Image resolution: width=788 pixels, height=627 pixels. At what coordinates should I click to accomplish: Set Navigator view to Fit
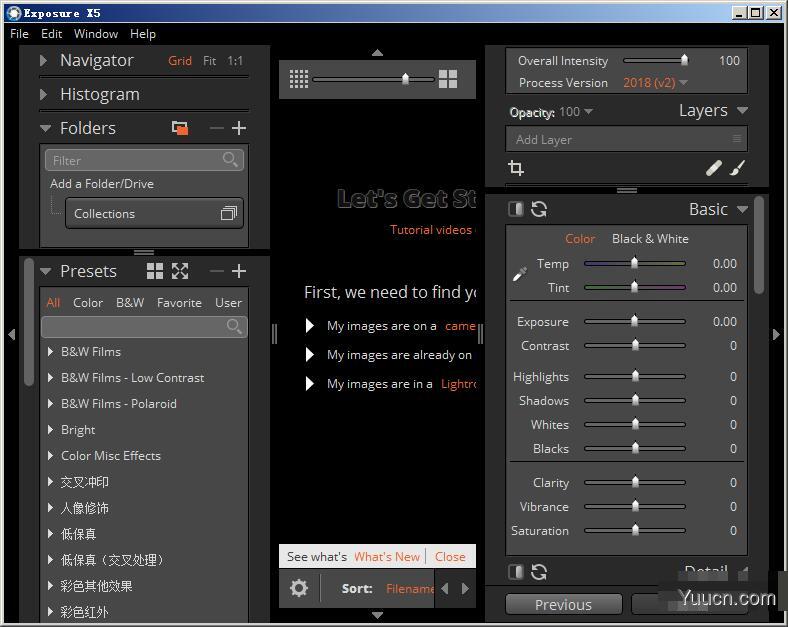tap(210, 61)
